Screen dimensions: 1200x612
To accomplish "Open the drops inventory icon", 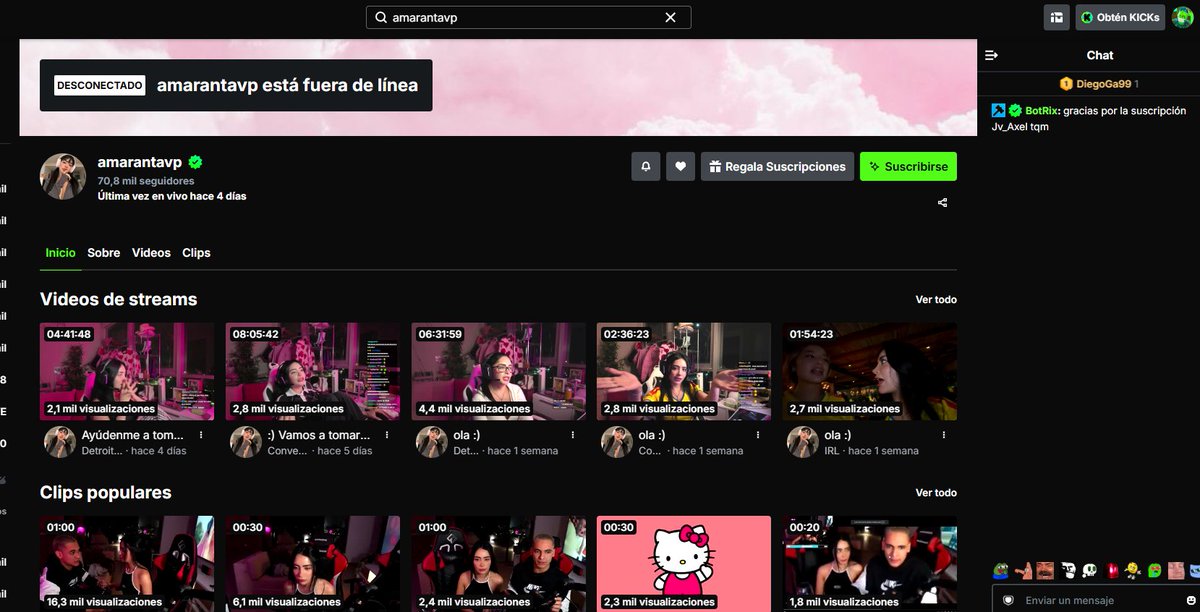I will (x=1056, y=17).
